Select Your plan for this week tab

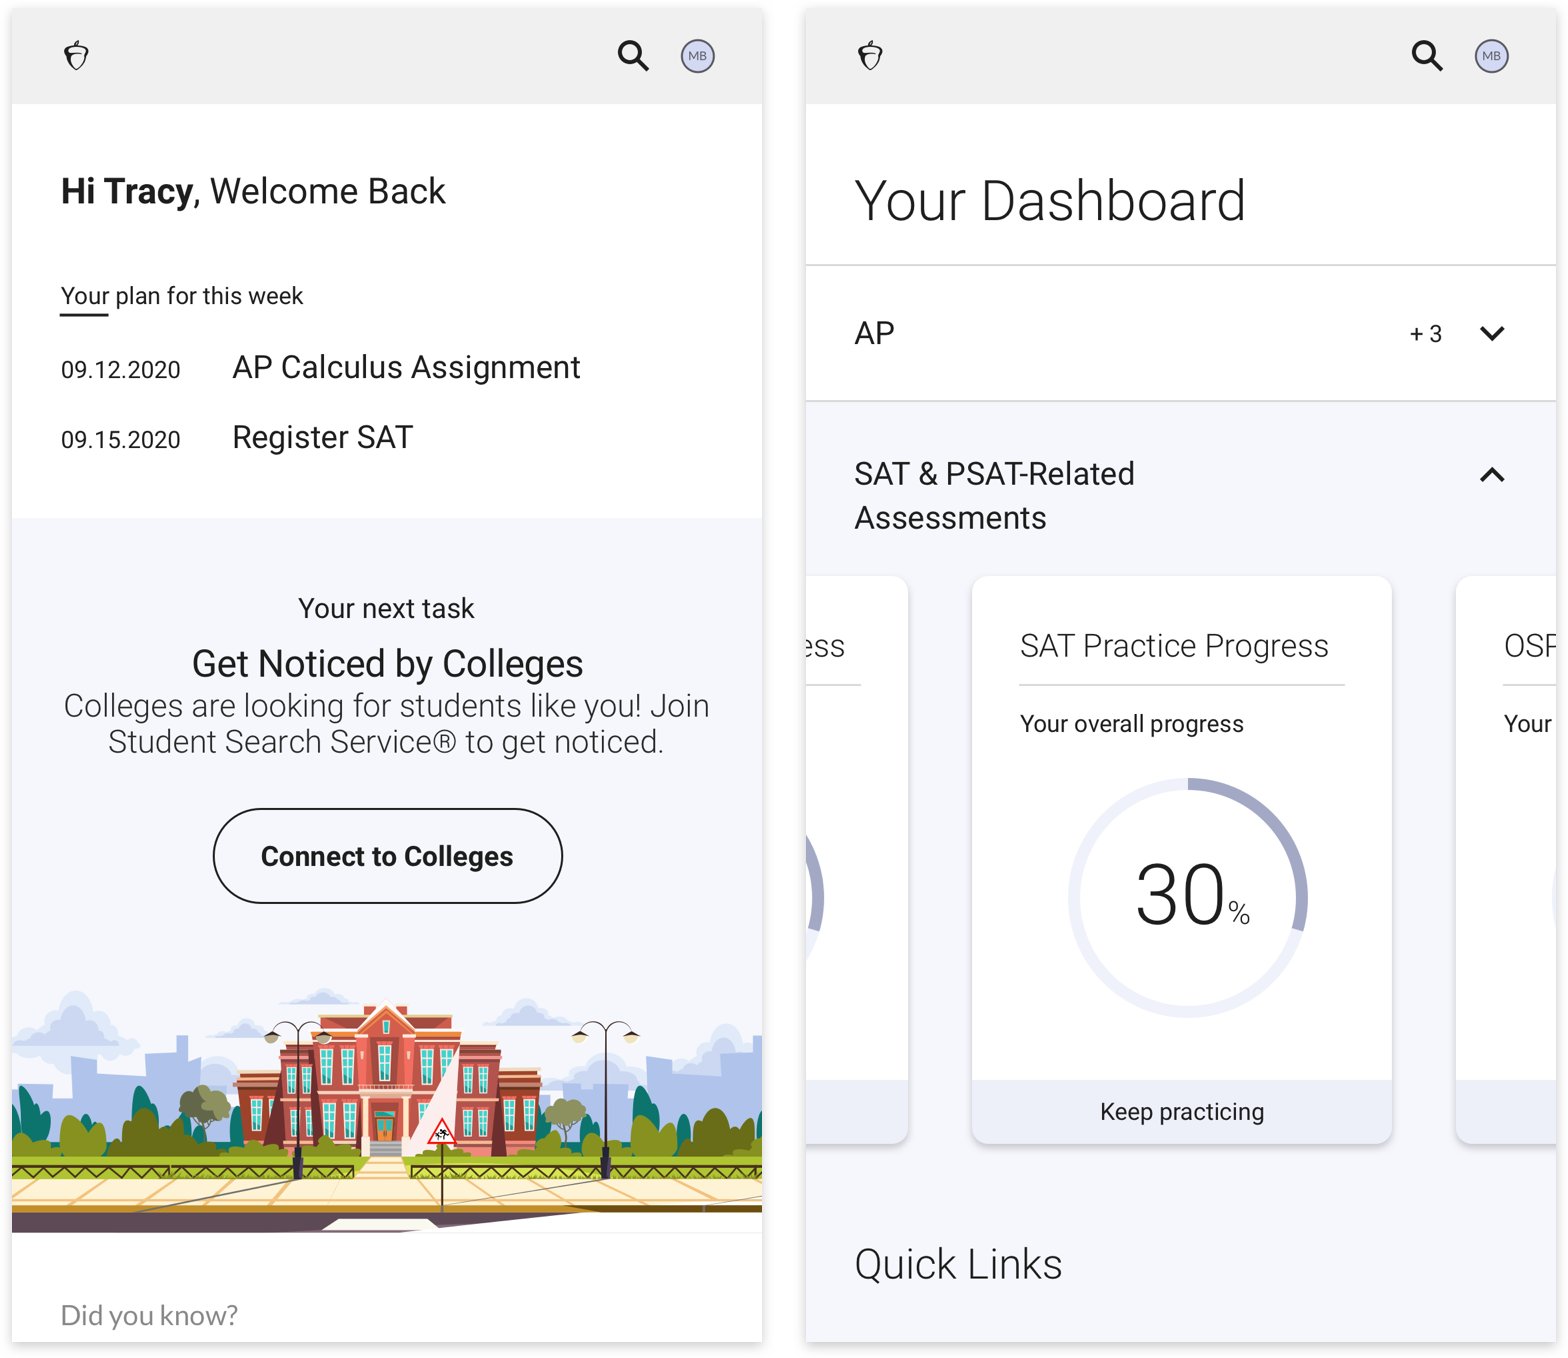click(182, 297)
